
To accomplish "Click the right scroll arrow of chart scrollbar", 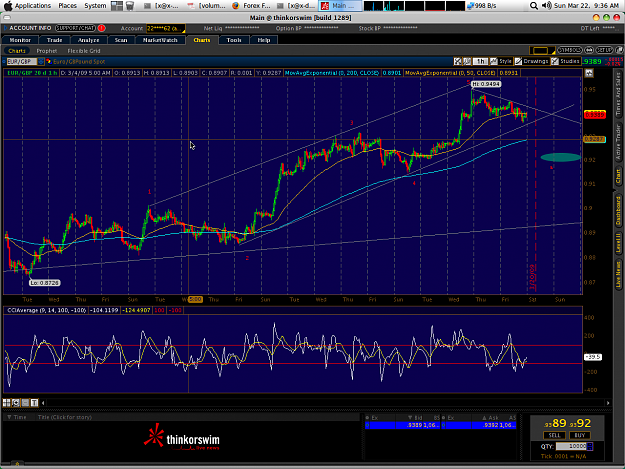I will [x=608, y=403].
